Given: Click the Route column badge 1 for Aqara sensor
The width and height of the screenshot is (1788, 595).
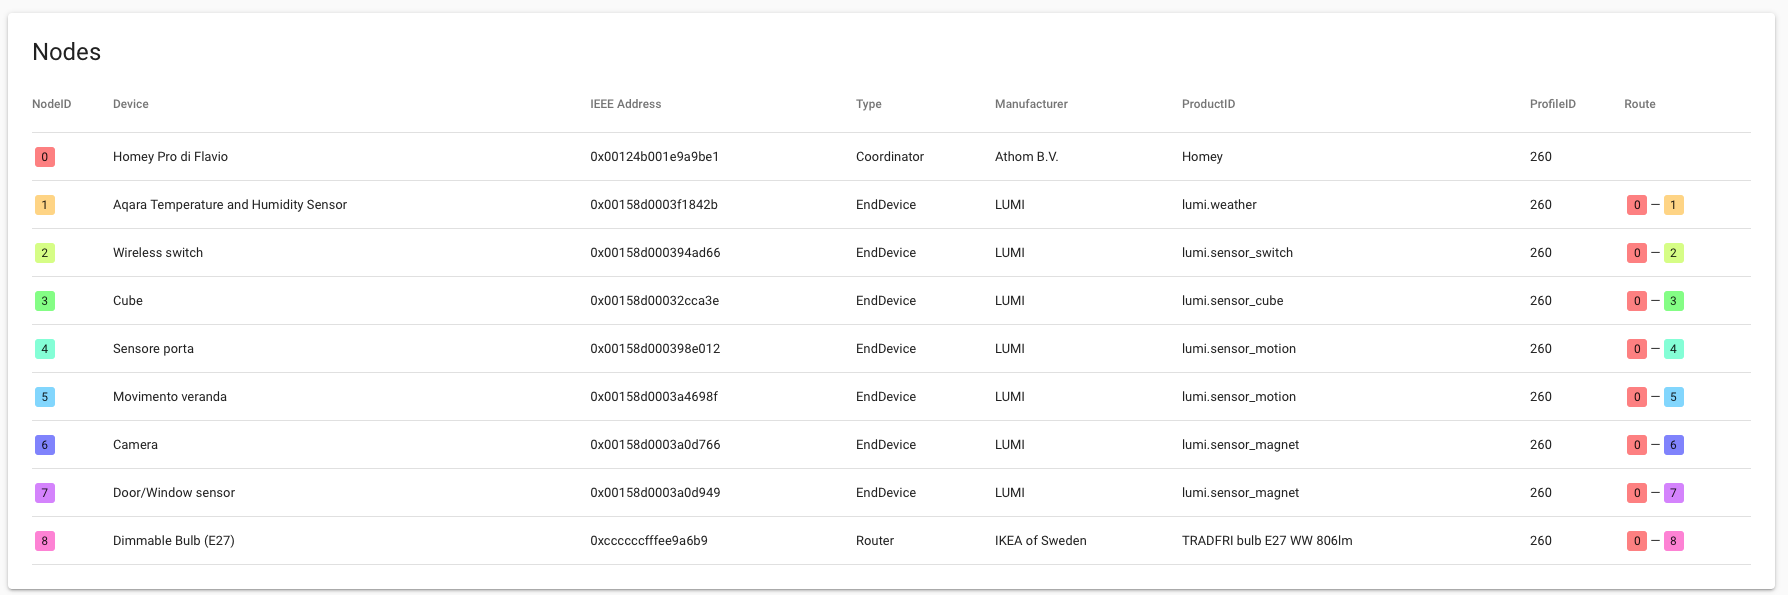Looking at the screenshot, I should click(1673, 205).
